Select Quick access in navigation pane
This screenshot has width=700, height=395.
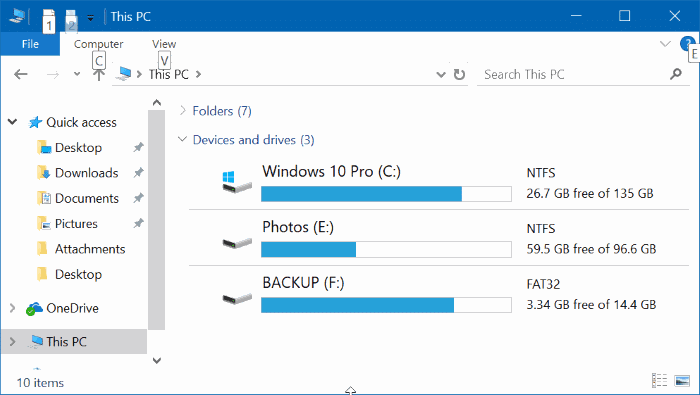(x=81, y=122)
